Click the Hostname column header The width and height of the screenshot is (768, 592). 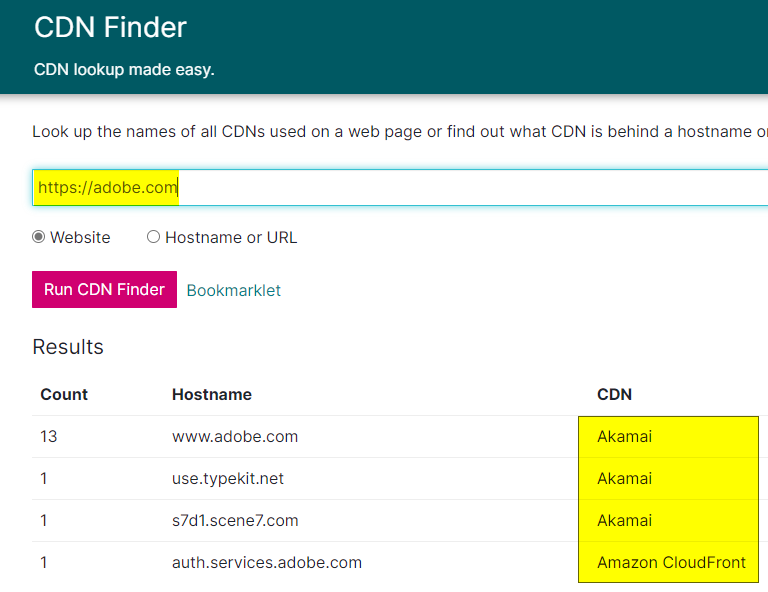(x=212, y=394)
